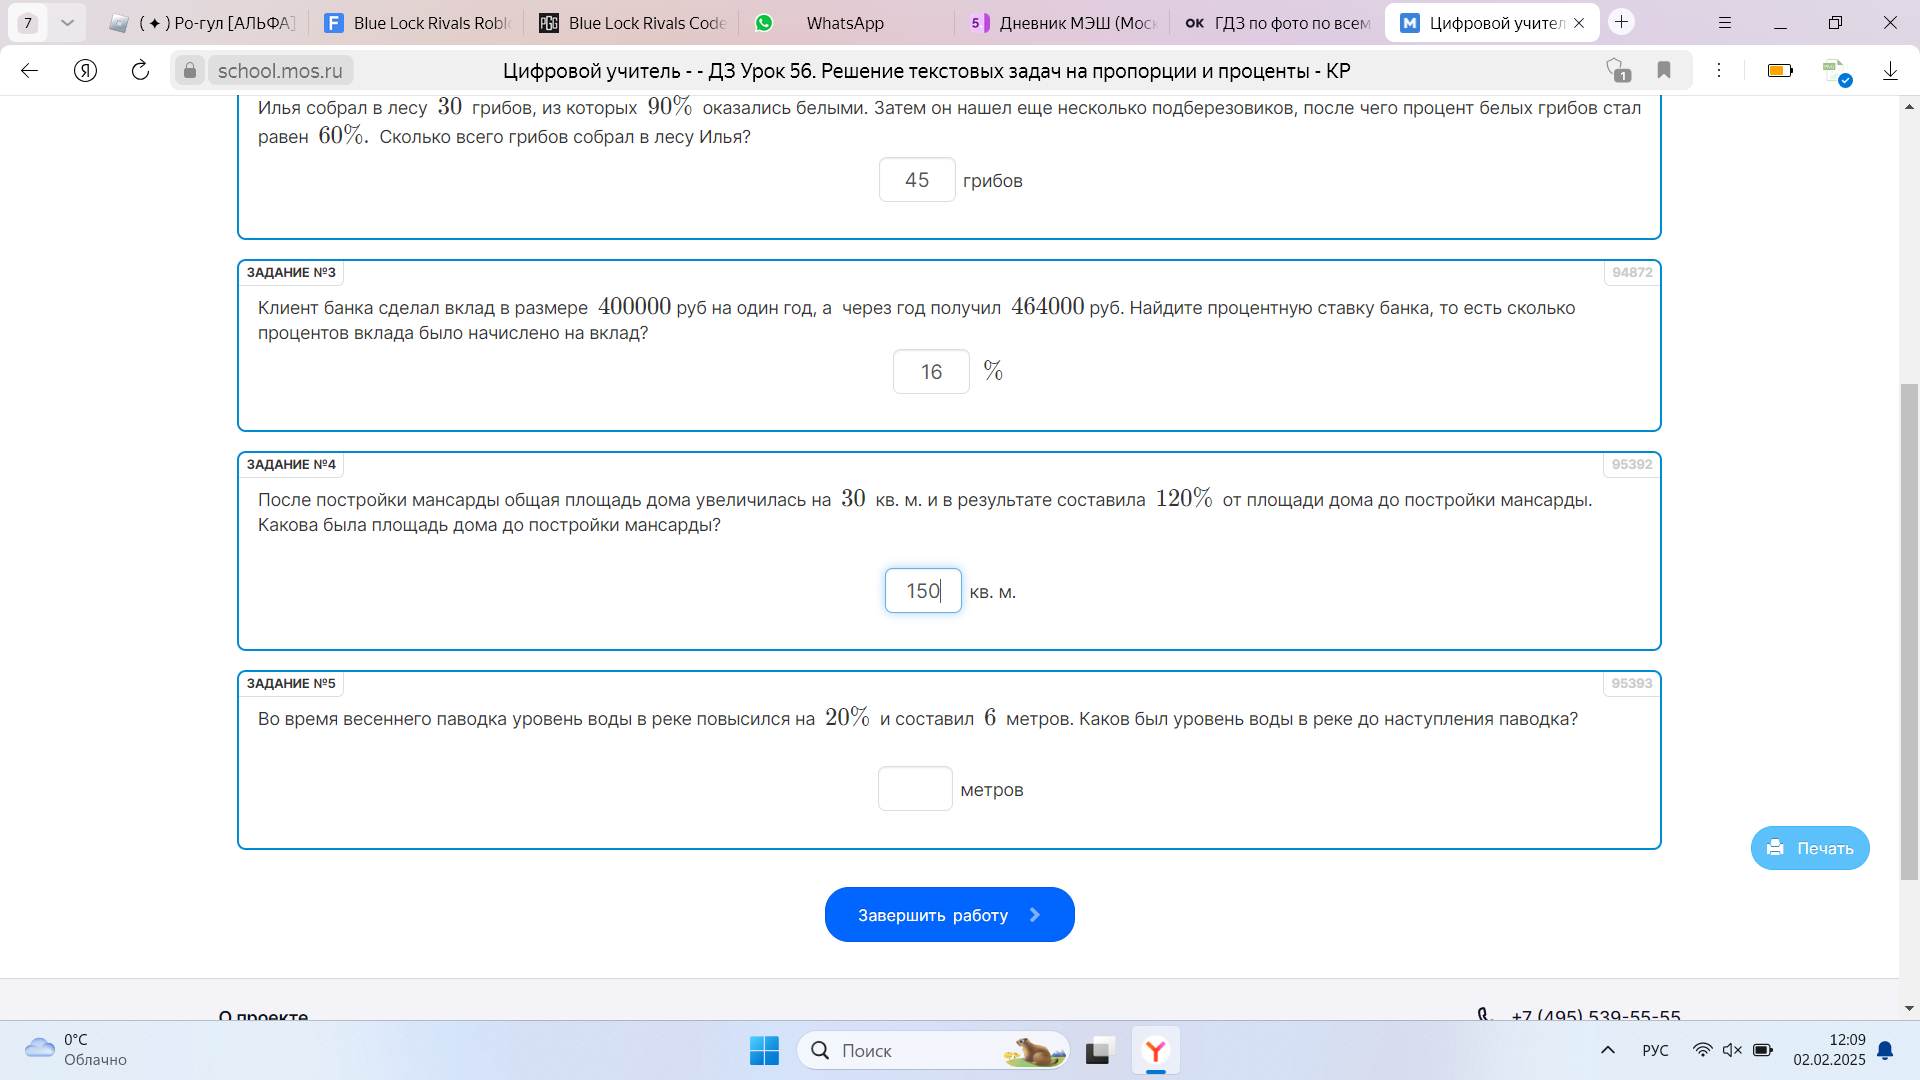Switch to the Дневник МЭШ tab

point(1064,23)
